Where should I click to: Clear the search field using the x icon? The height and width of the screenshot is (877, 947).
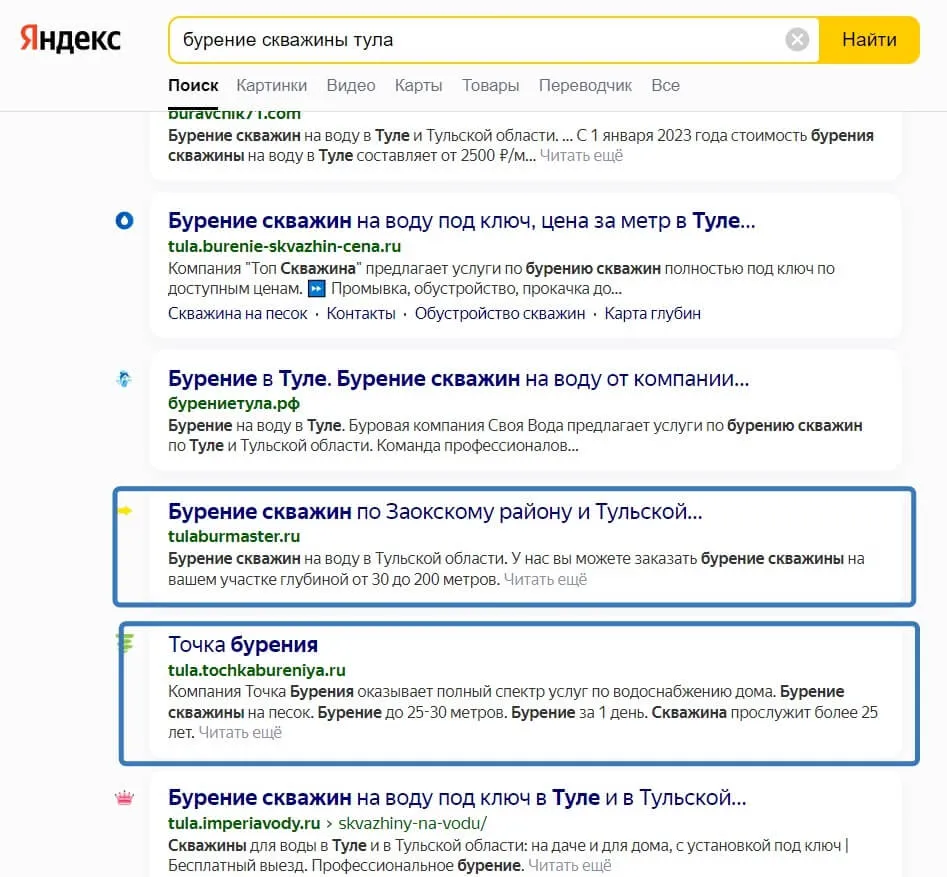click(797, 39)
